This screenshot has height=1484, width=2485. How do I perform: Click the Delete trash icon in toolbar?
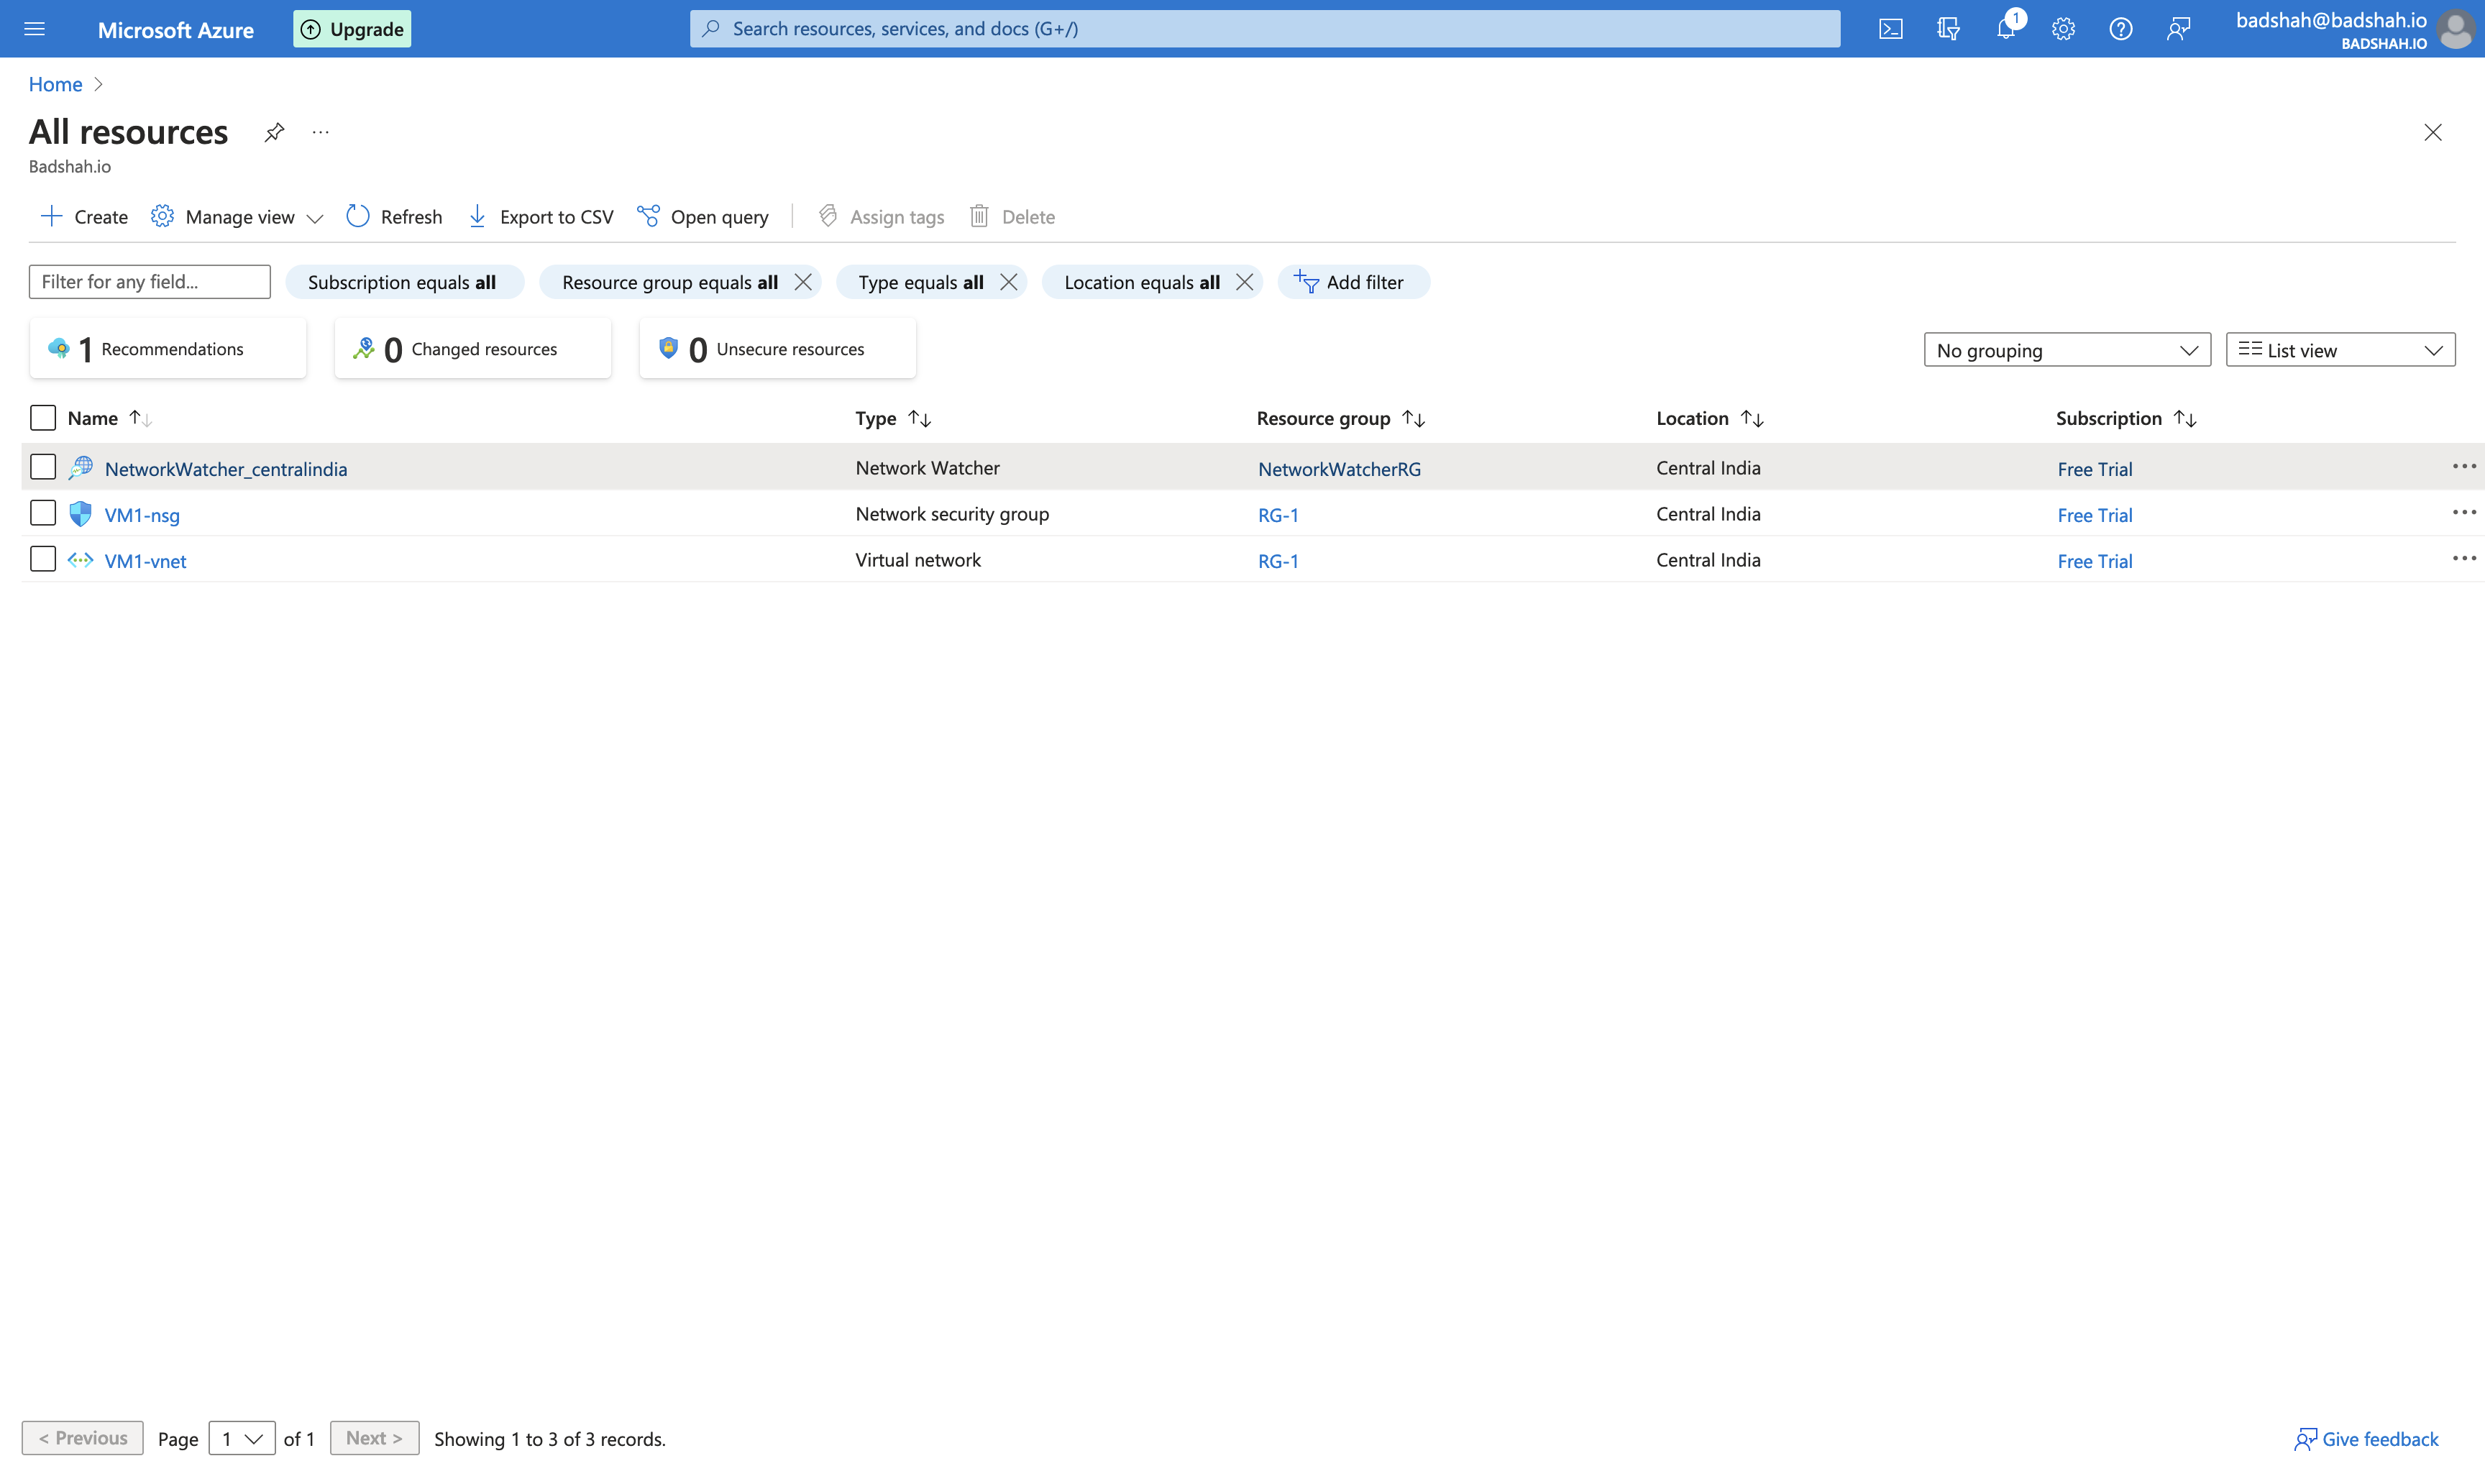[979, 216]
